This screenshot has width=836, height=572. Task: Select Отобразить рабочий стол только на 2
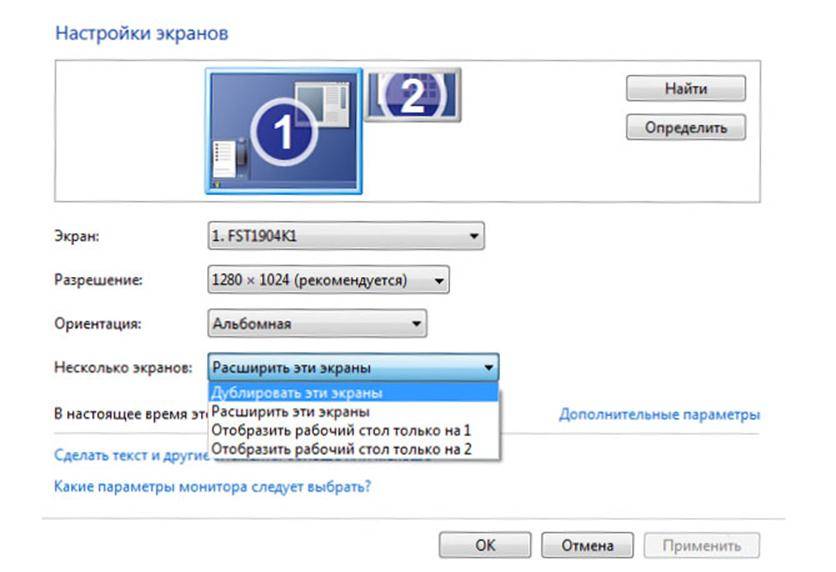[x=341, y=450]
